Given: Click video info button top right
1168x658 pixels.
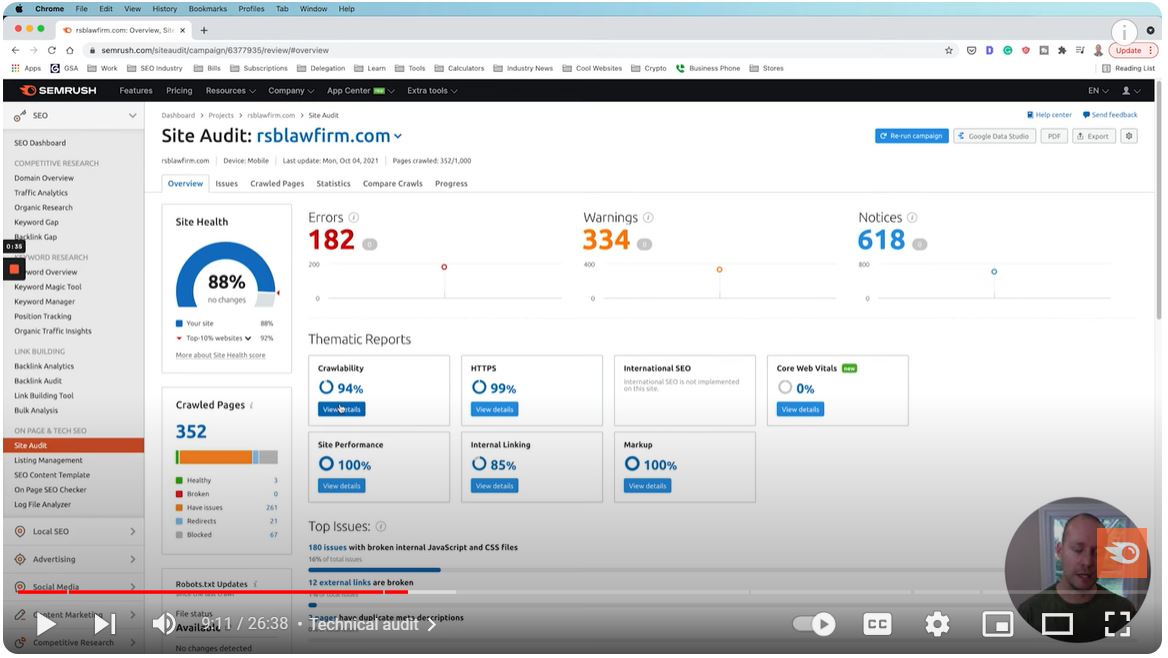Looking at the screenshot, I should point(1123,32).
